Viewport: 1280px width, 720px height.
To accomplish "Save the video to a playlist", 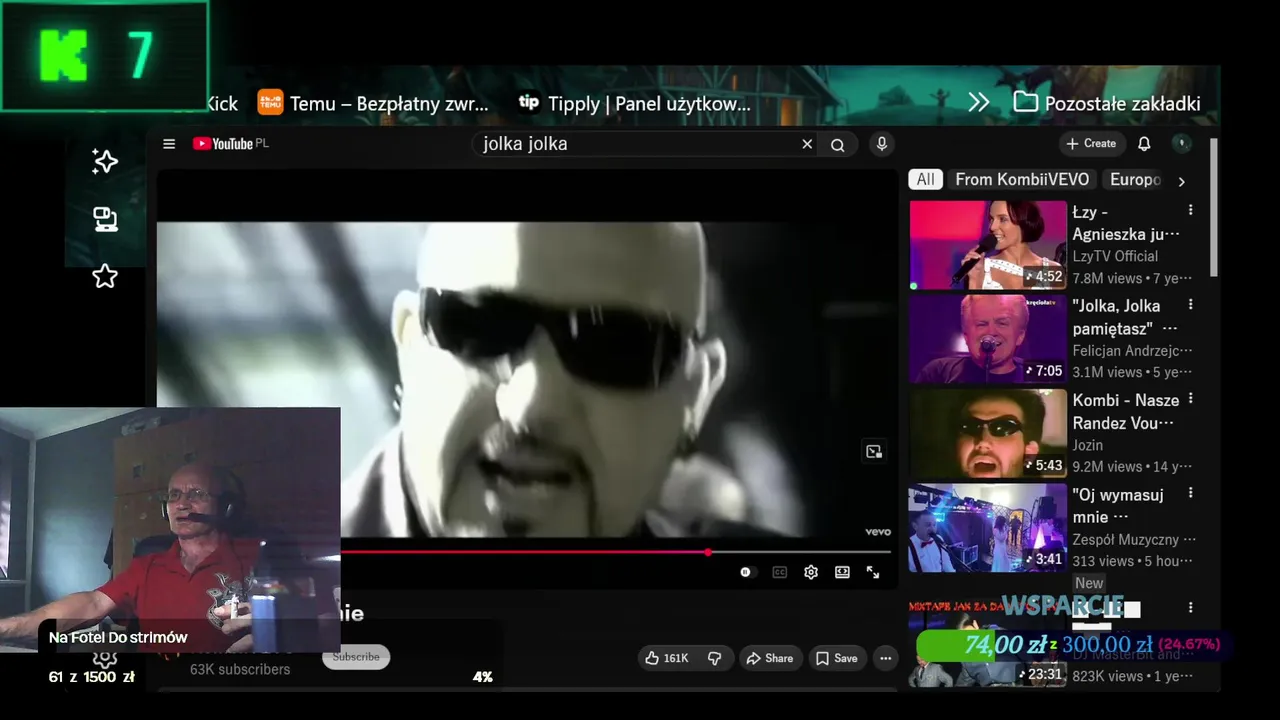I will point(836,658).
